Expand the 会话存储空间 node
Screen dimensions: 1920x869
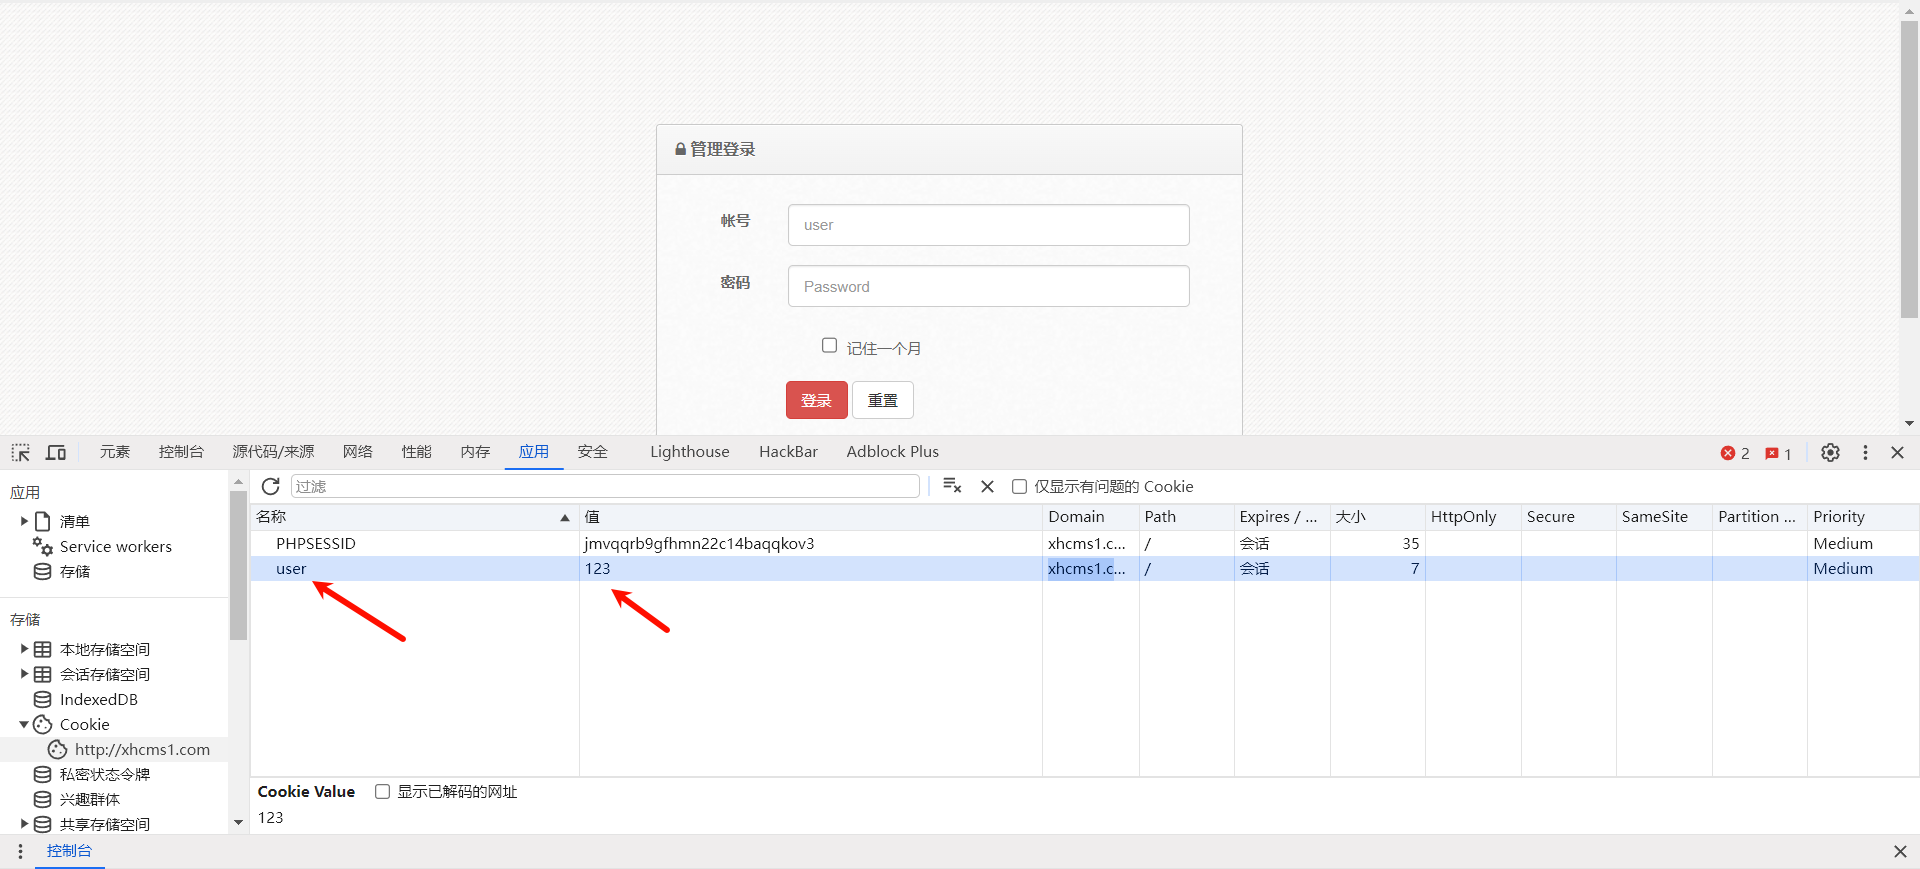tap(24, 674)
